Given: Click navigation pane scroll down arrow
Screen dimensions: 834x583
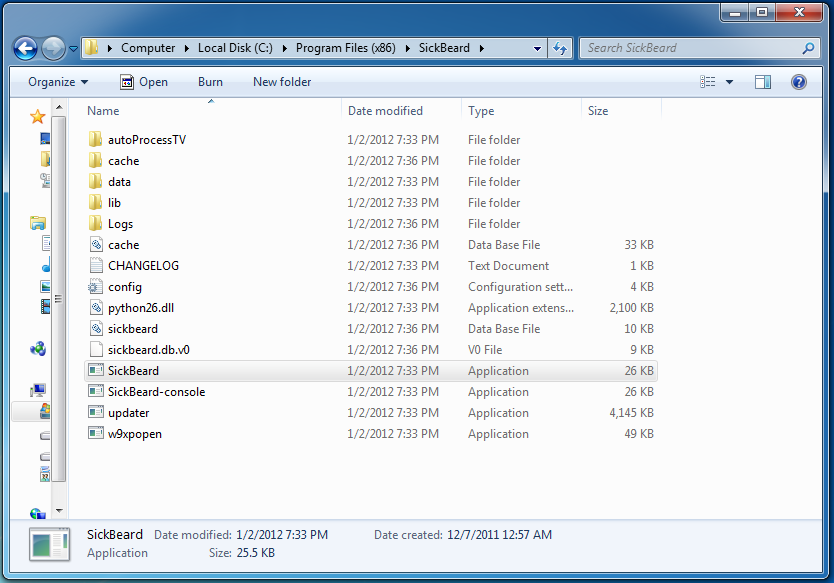Looking at the screenshot, I should point(59,511).
